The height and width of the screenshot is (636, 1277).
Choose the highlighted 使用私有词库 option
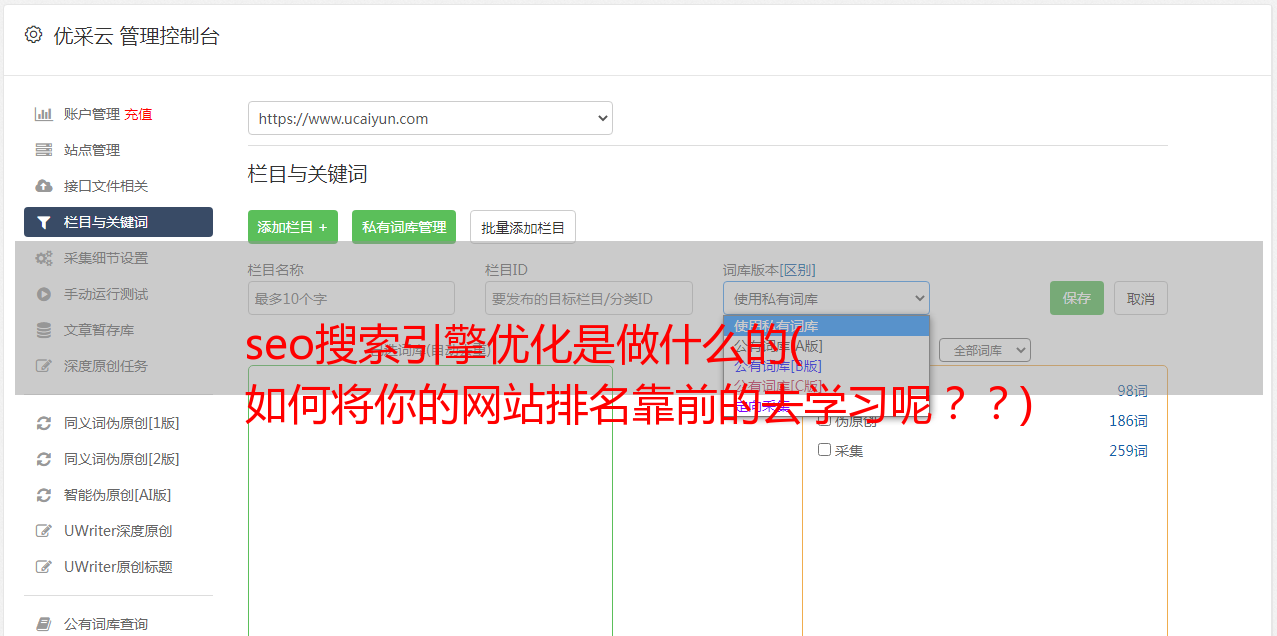826,326
